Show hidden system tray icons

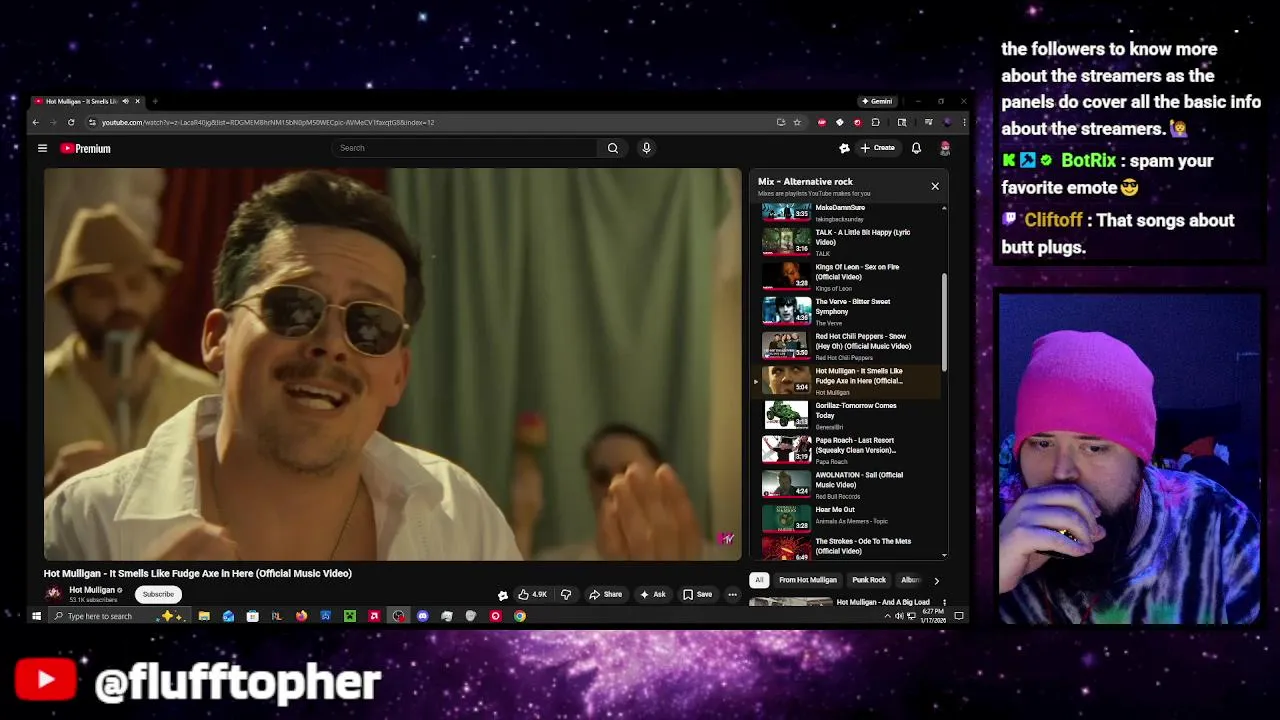click(887, 616)
